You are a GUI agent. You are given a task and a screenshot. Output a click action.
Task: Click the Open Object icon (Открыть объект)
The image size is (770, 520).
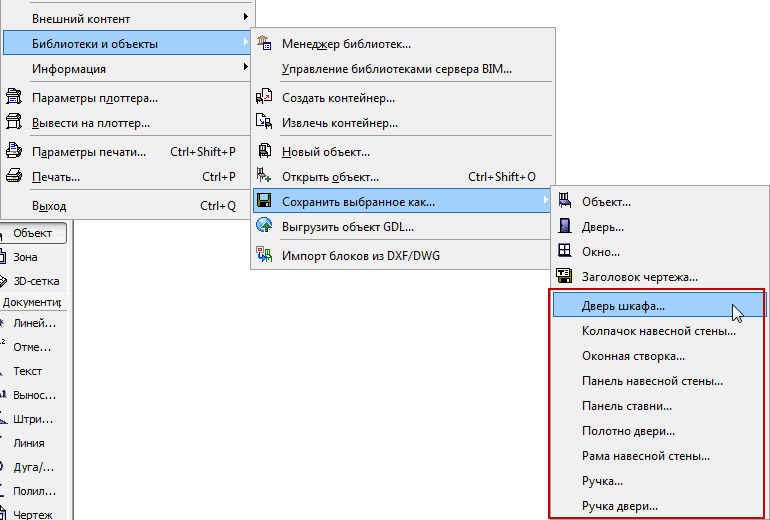point(264,176)
